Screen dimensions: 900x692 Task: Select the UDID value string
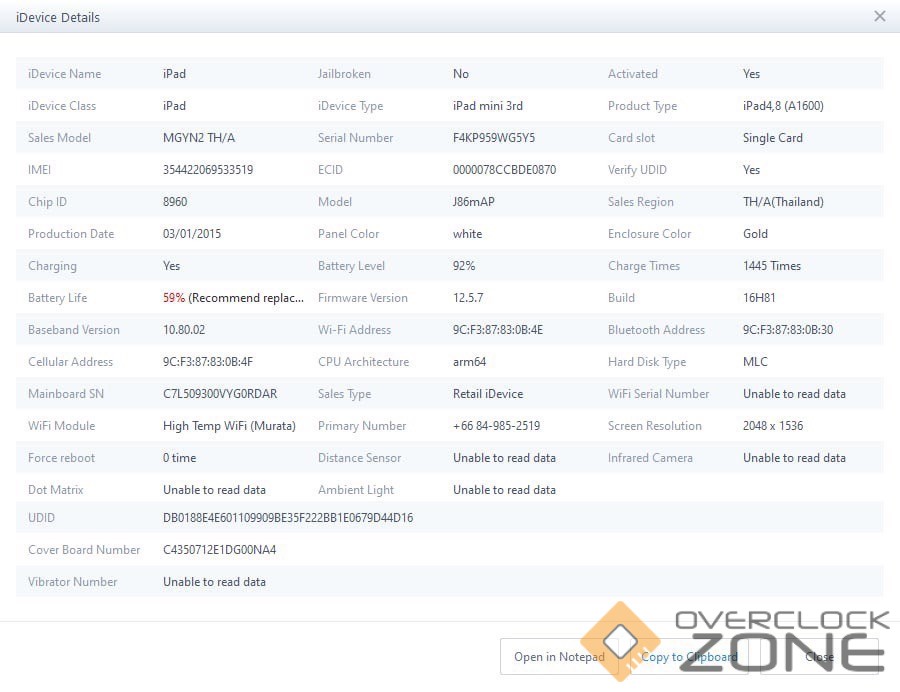[x=288, y=518]
